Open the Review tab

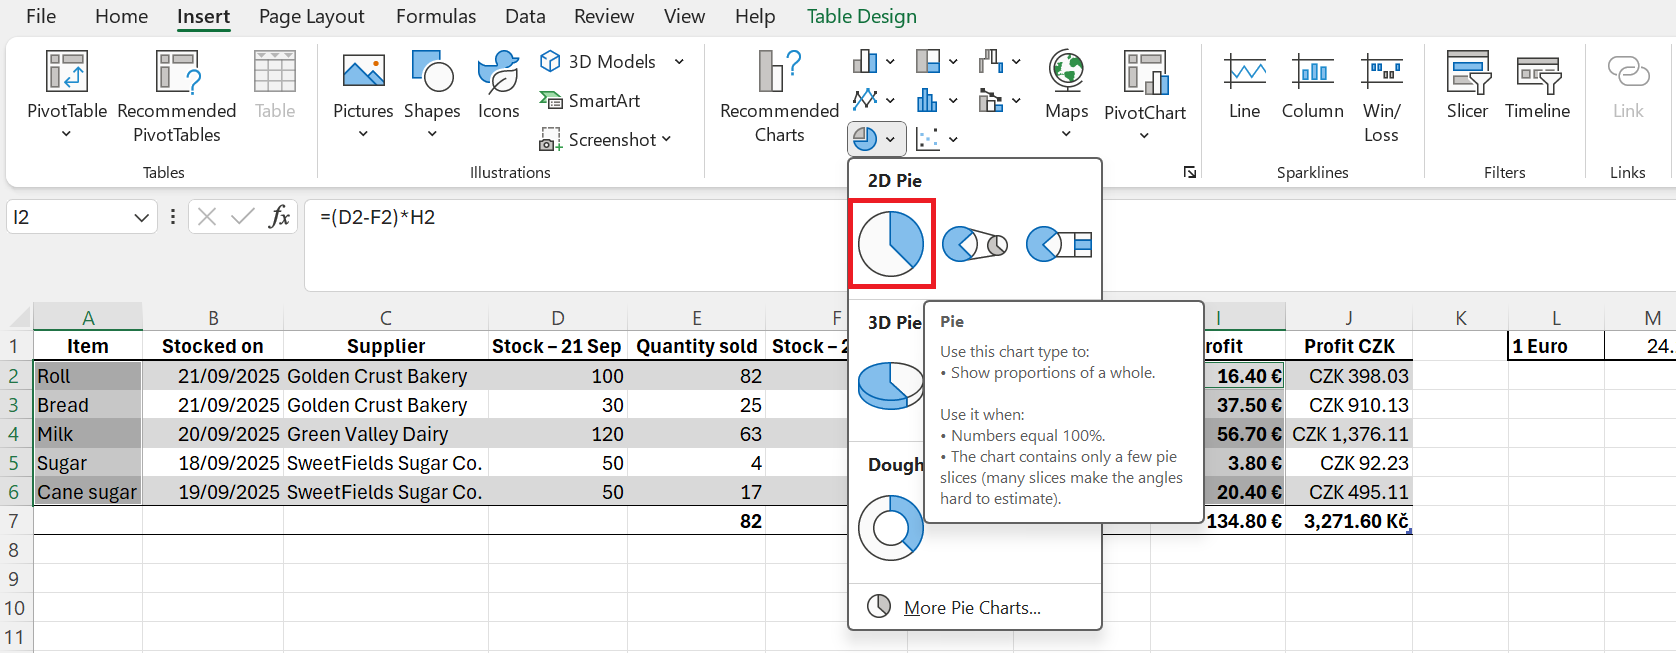604,16
